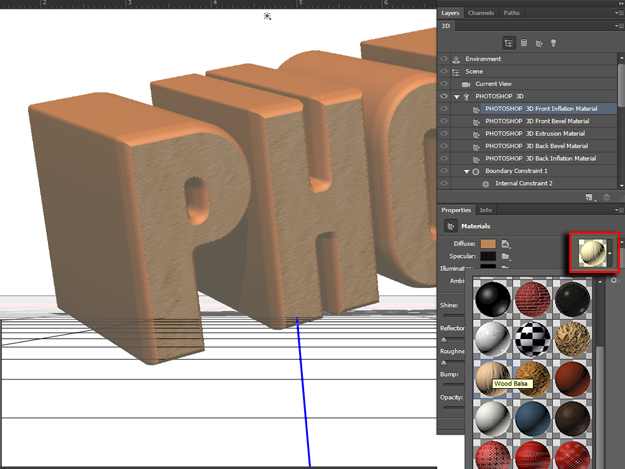Toggle visibility of 3D Extrusion Material

tap(445, 133)
